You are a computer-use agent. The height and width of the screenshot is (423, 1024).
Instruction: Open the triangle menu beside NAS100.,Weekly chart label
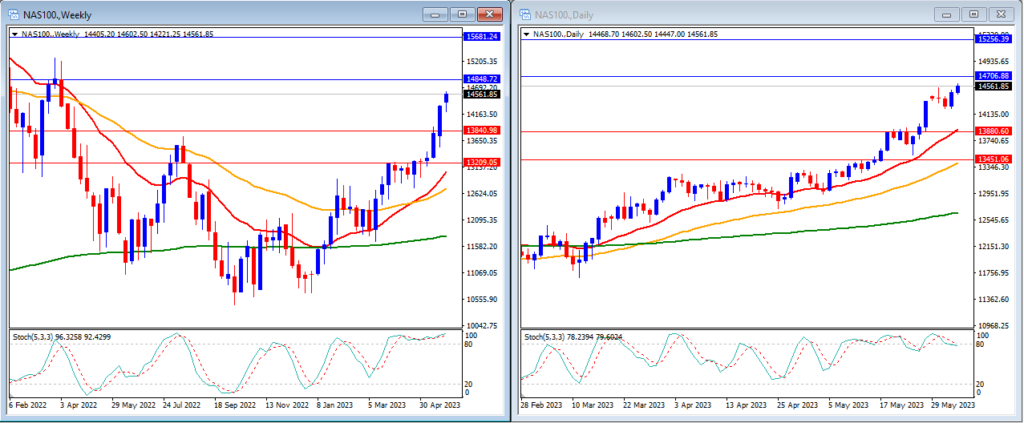click(x=14, y=34)
